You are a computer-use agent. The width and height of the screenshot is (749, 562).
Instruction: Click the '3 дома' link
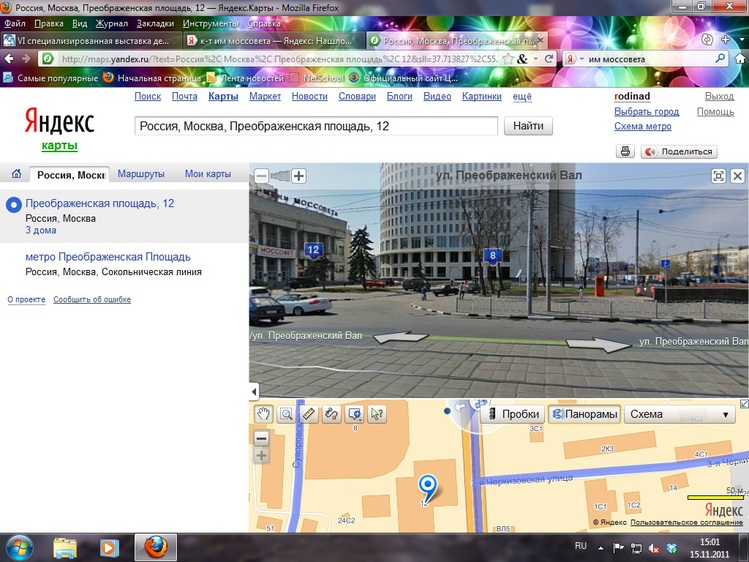[41, 230]
